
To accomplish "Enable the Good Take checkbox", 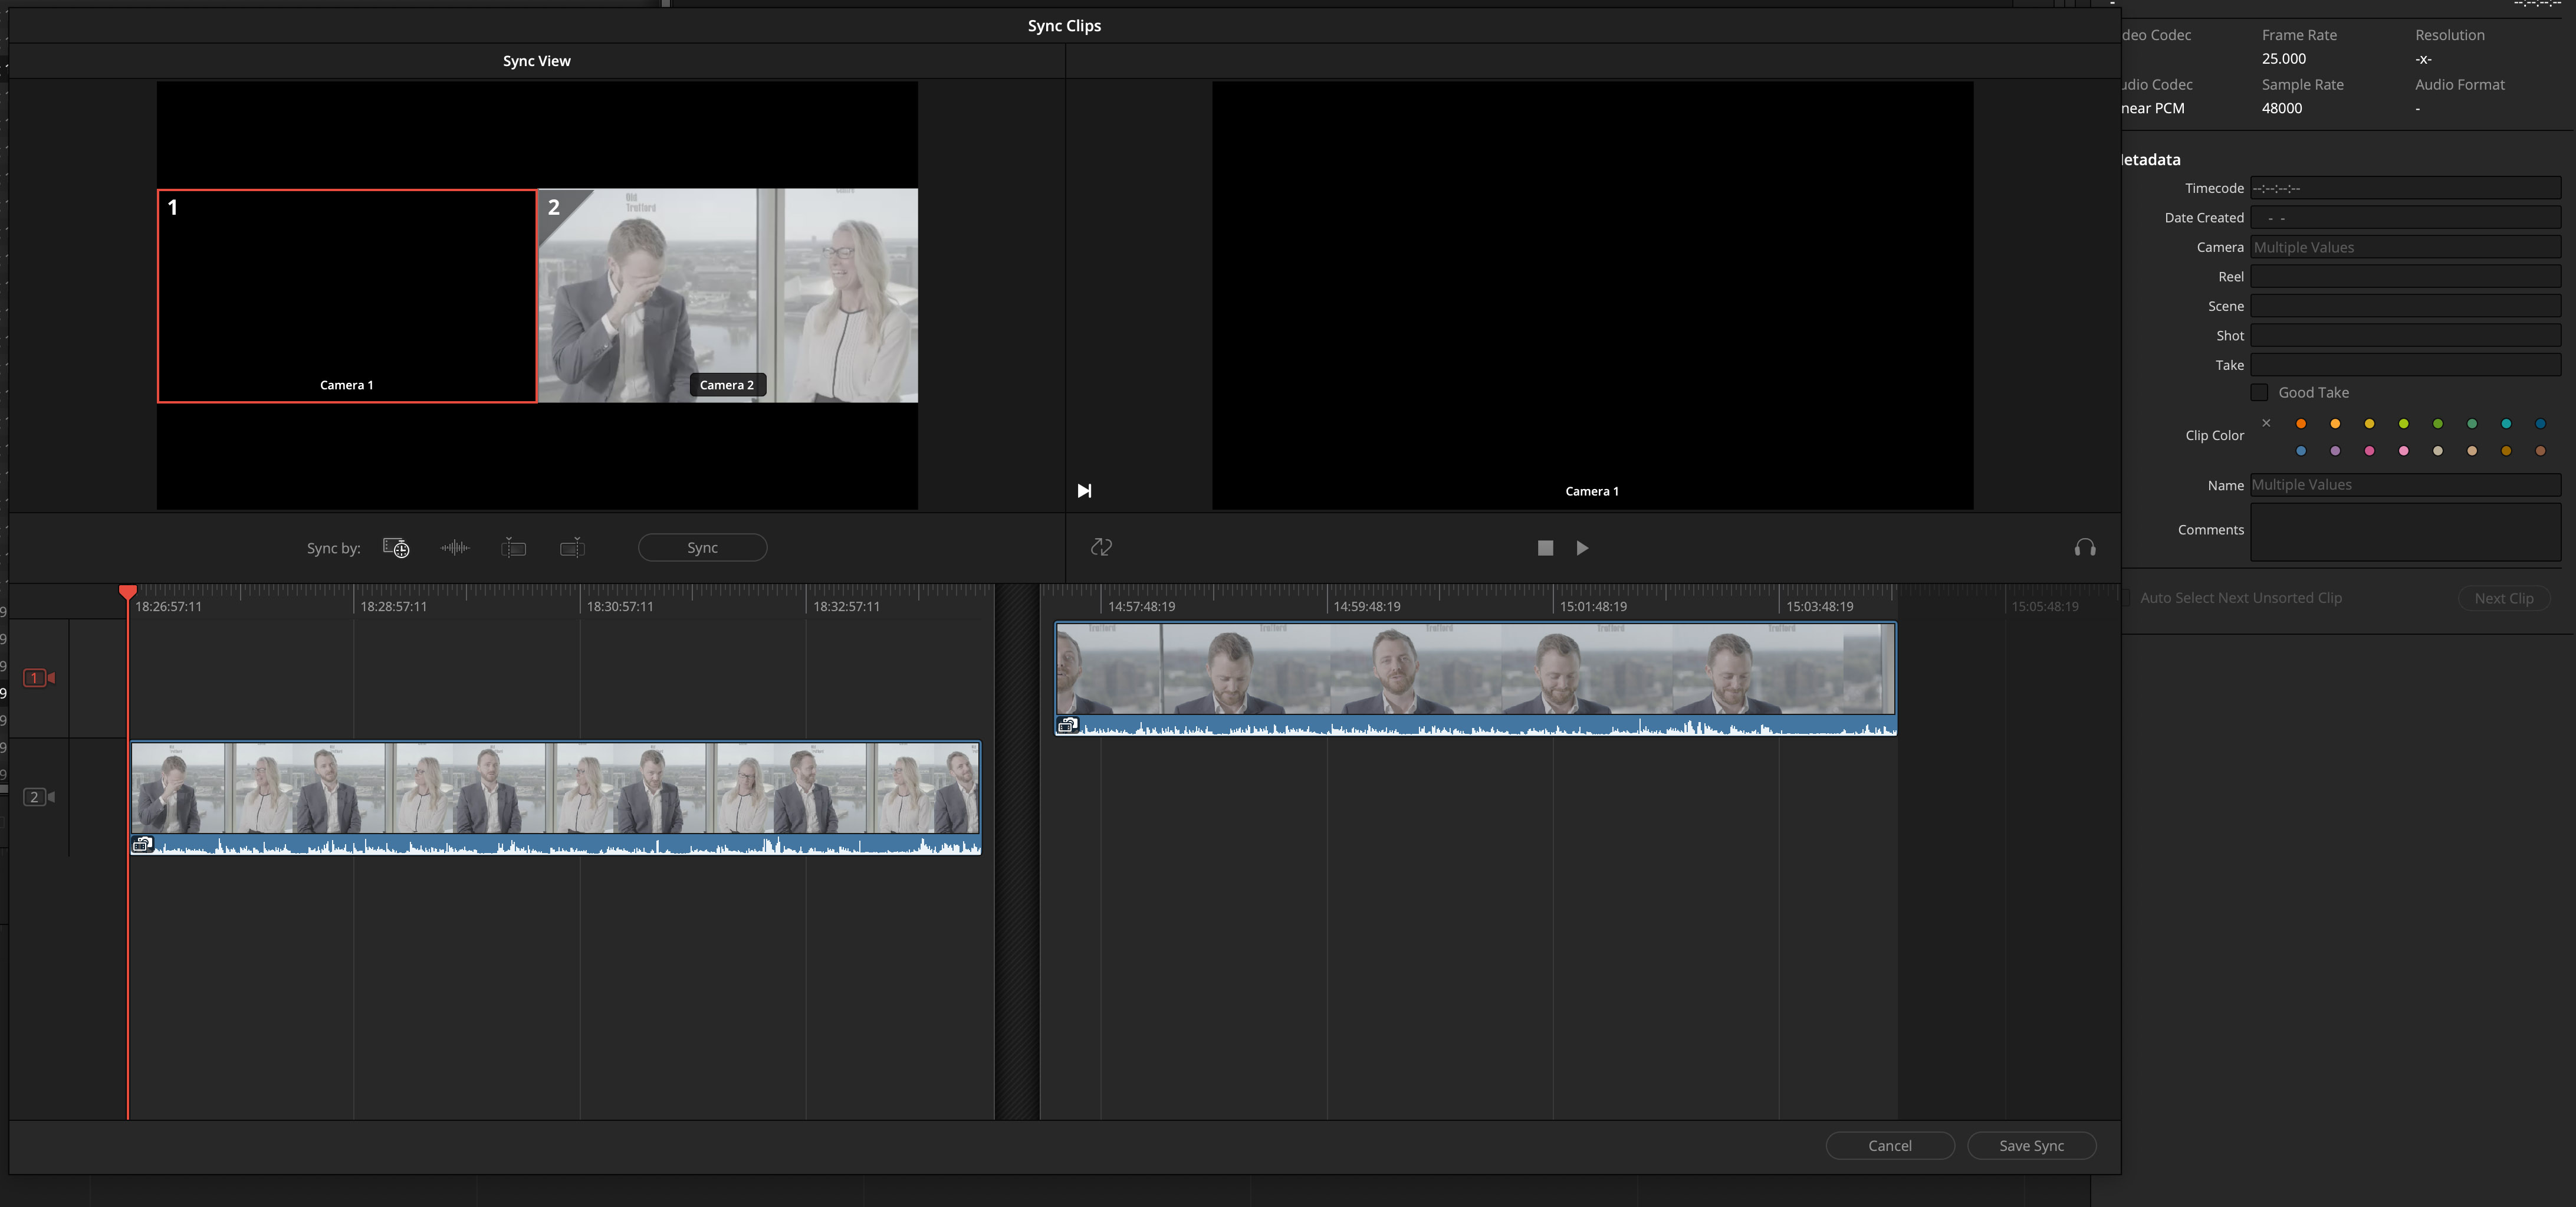I will pyautogui.click(x=2259, y=392).
